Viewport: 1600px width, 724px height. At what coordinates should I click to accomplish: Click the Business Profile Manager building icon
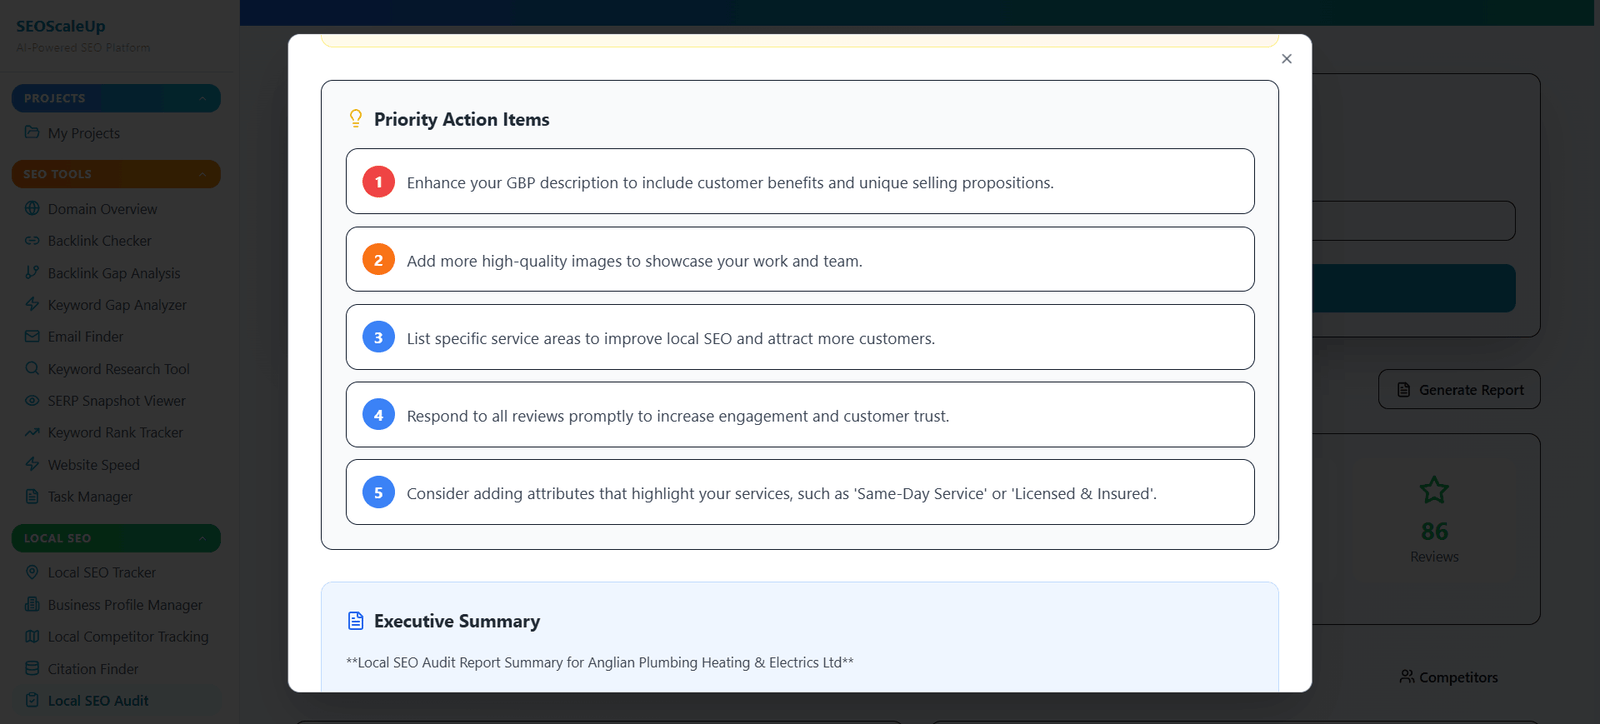[32, 604]
